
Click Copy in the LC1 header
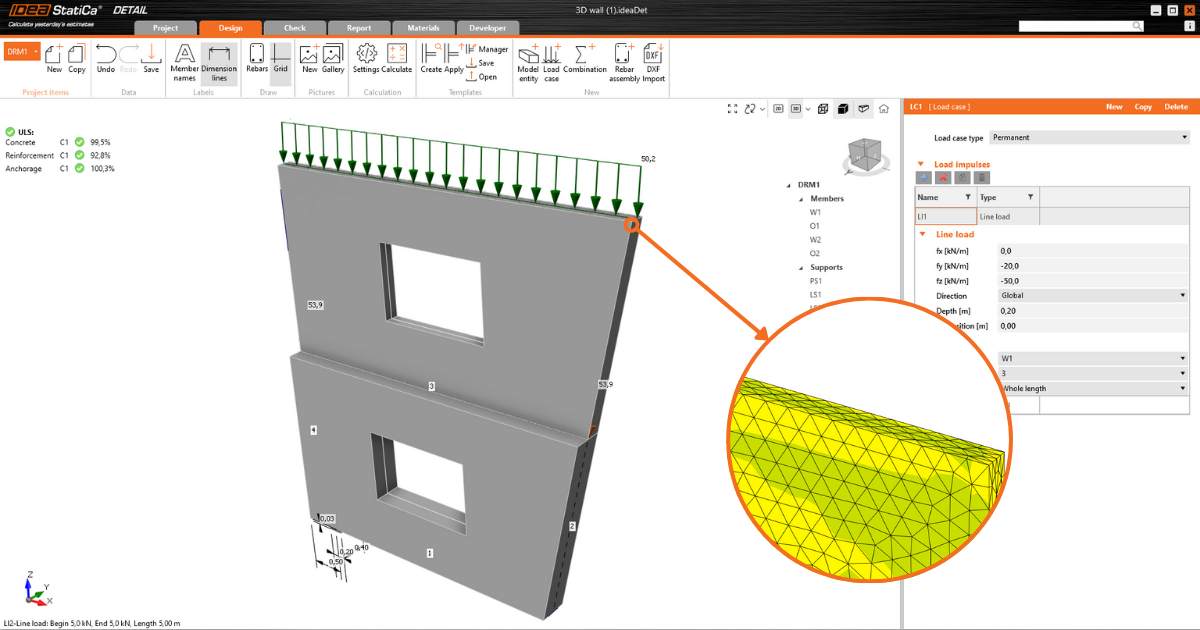1143,107
